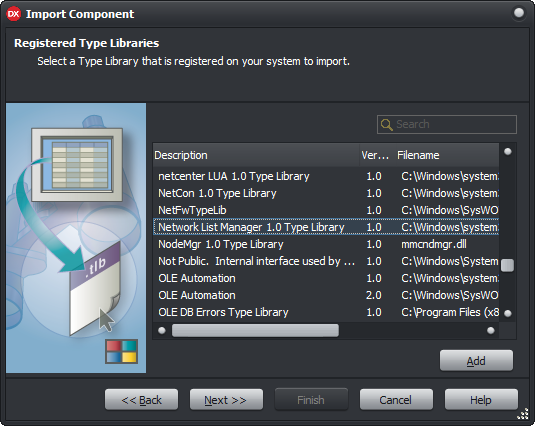Select OLE DB Errors Type Library row

326,312
